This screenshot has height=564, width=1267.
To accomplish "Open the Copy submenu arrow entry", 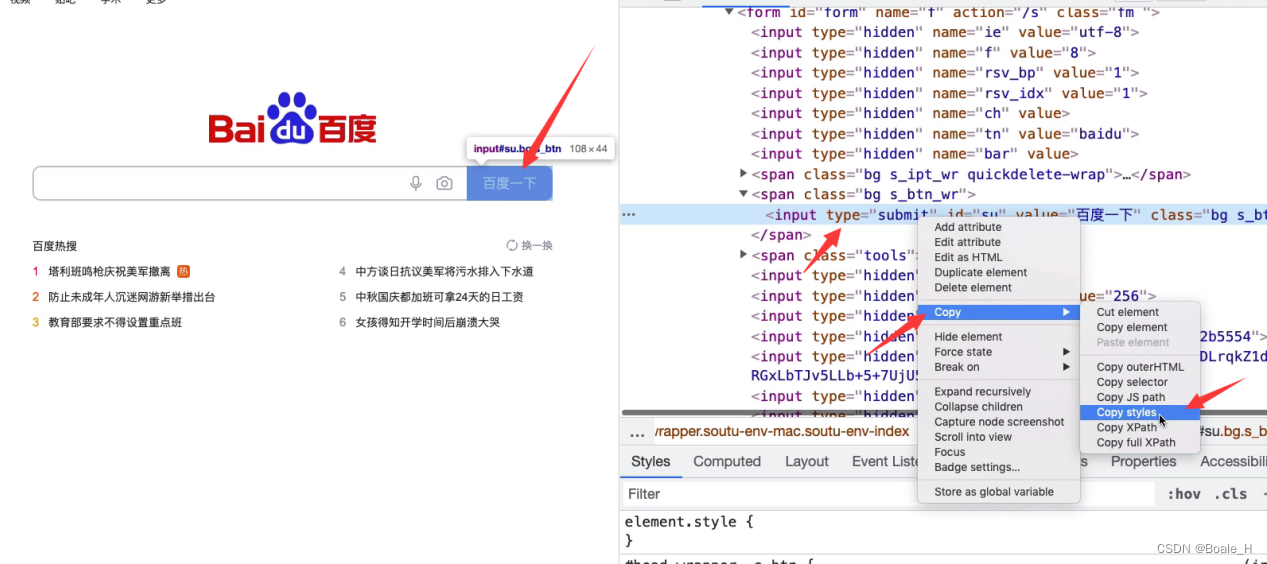I will [x=999, y=312].
